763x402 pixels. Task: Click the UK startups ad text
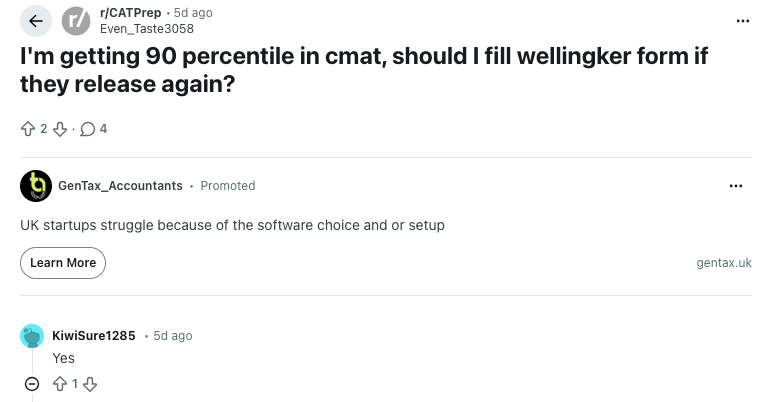coord(232,225)
